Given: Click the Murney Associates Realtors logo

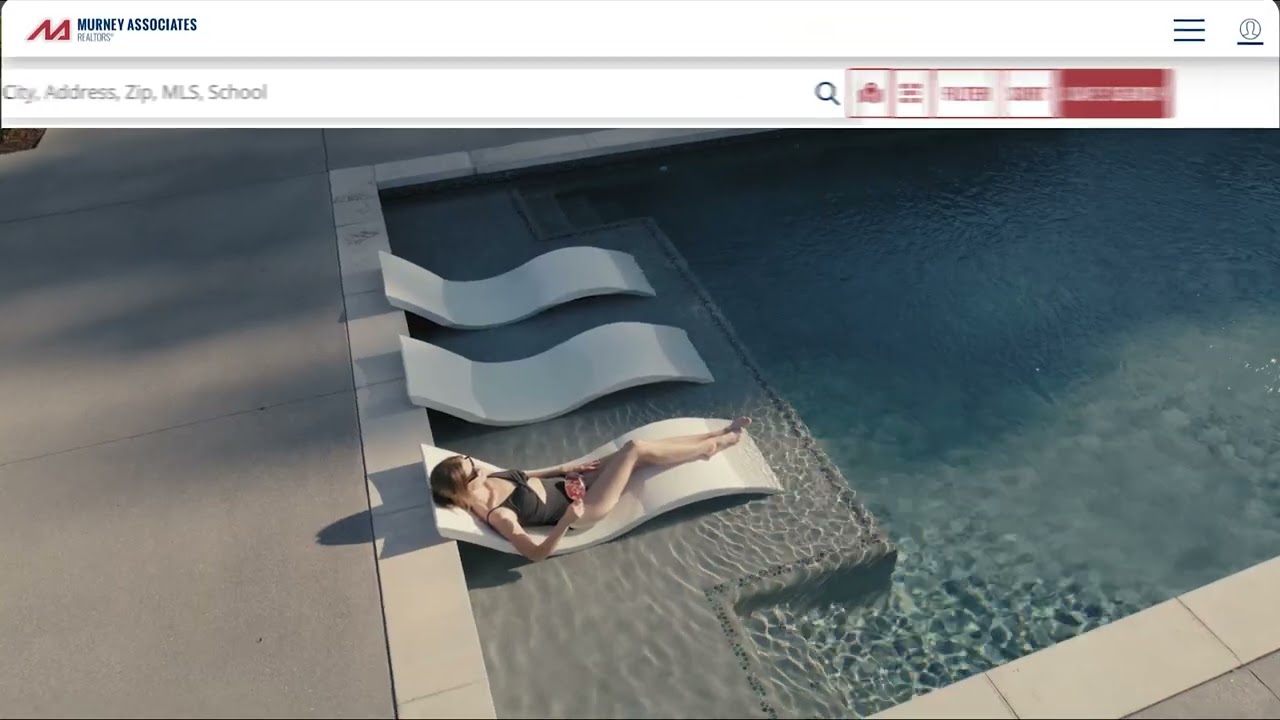Looking at the screenshot, I should tap(112, 29).
